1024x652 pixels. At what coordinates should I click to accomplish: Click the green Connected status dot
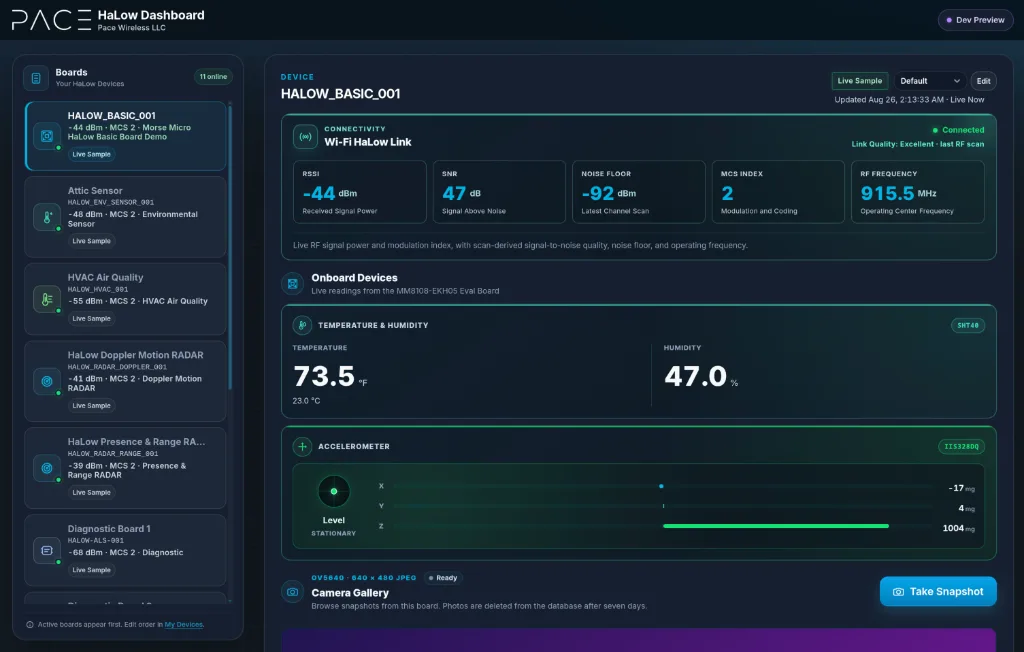point(935,130)
